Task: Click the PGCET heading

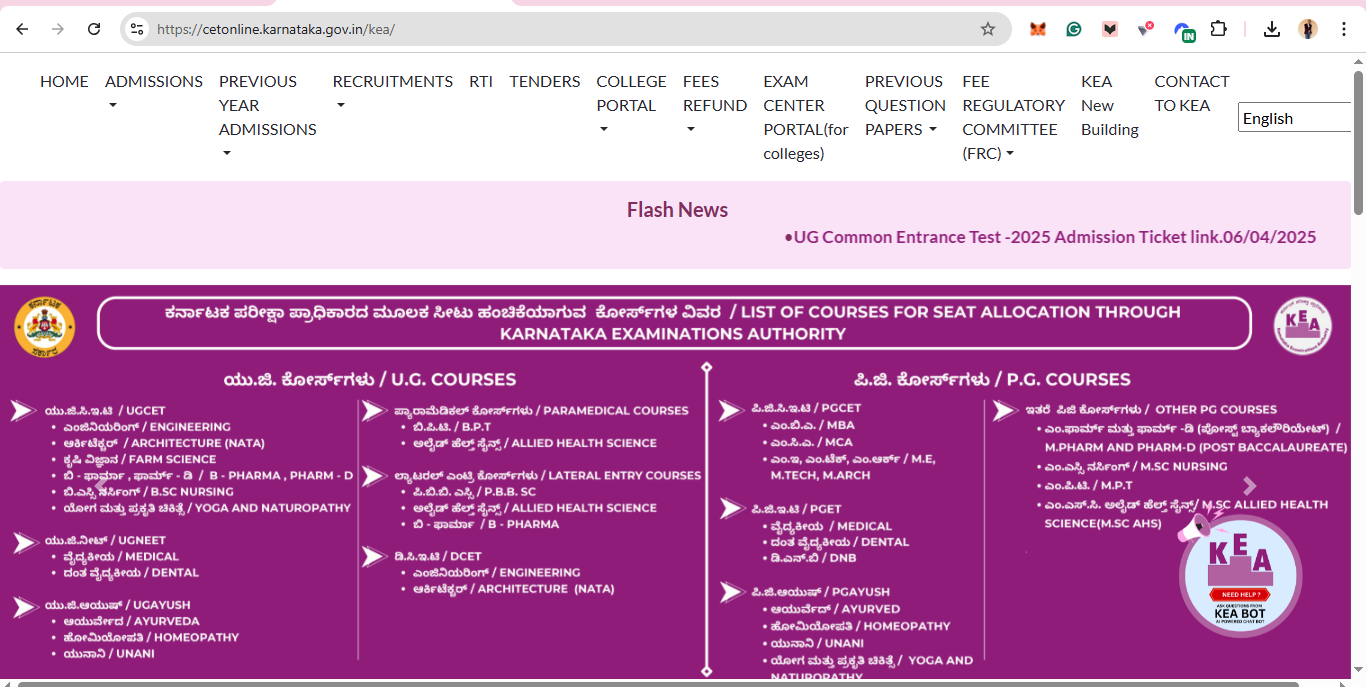Action: pyautogui.click(x=806, y=408)
